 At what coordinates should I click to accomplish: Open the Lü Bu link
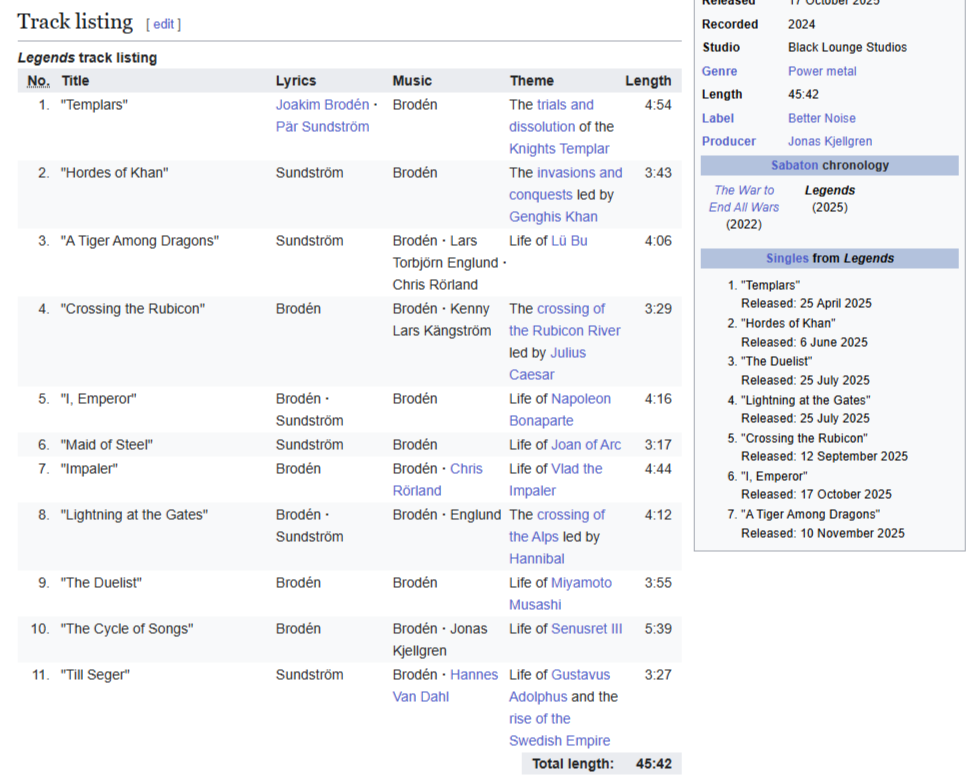569,241
